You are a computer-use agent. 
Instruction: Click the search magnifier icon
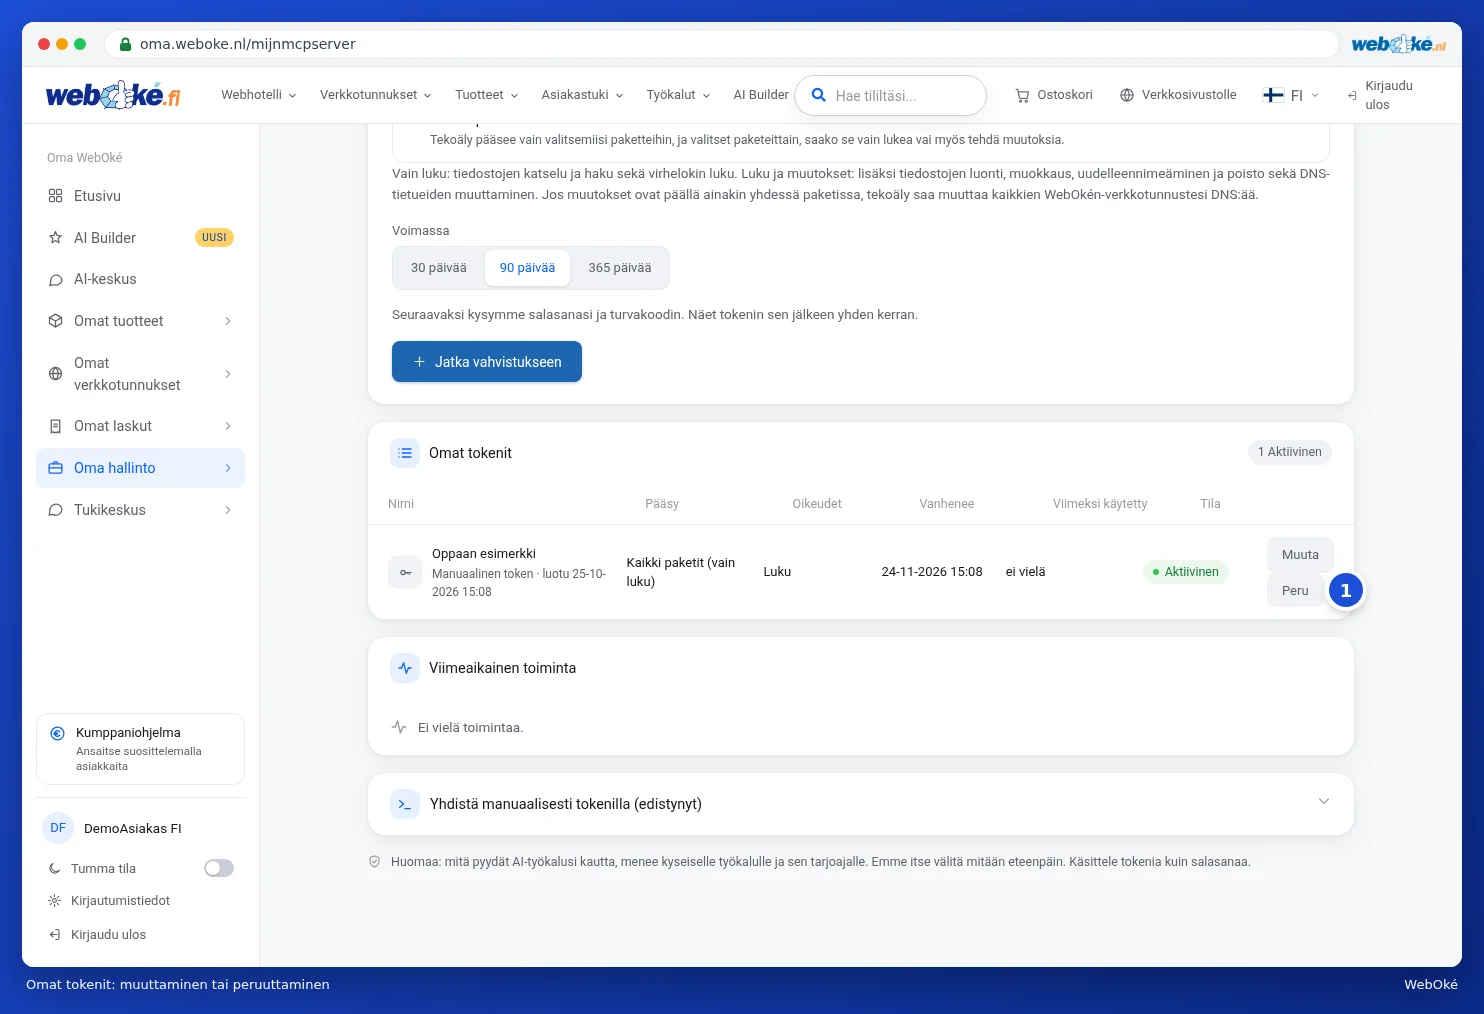[x=818, y=95]
